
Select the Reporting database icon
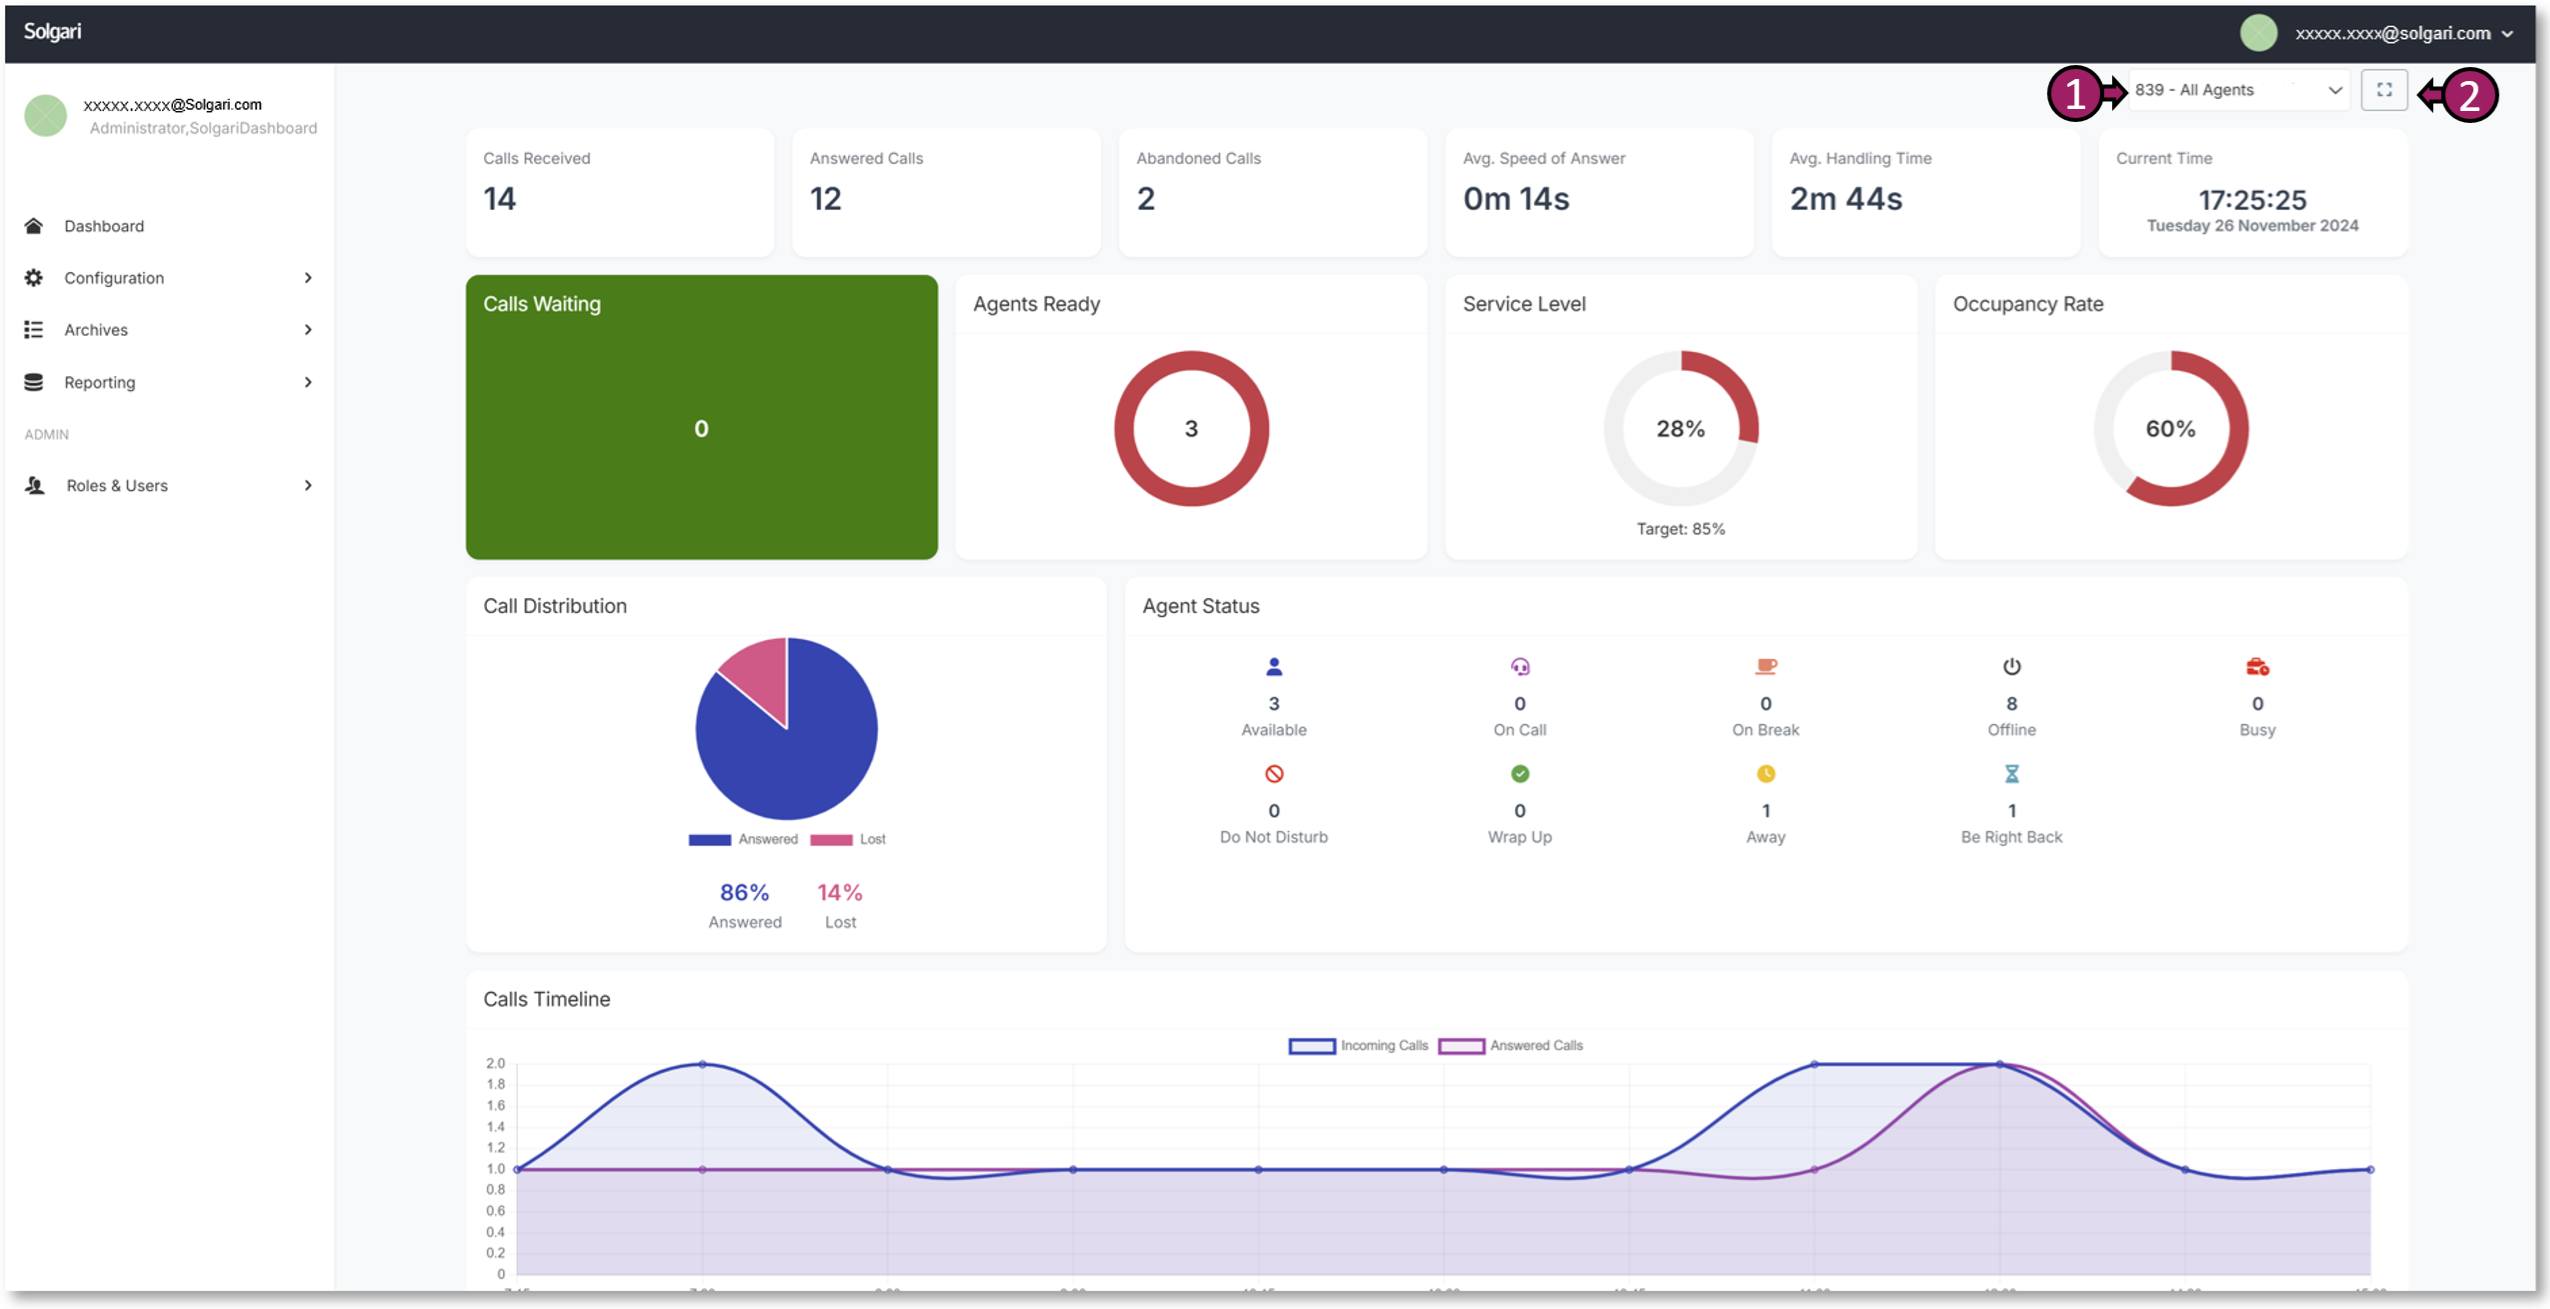(34, 381)
